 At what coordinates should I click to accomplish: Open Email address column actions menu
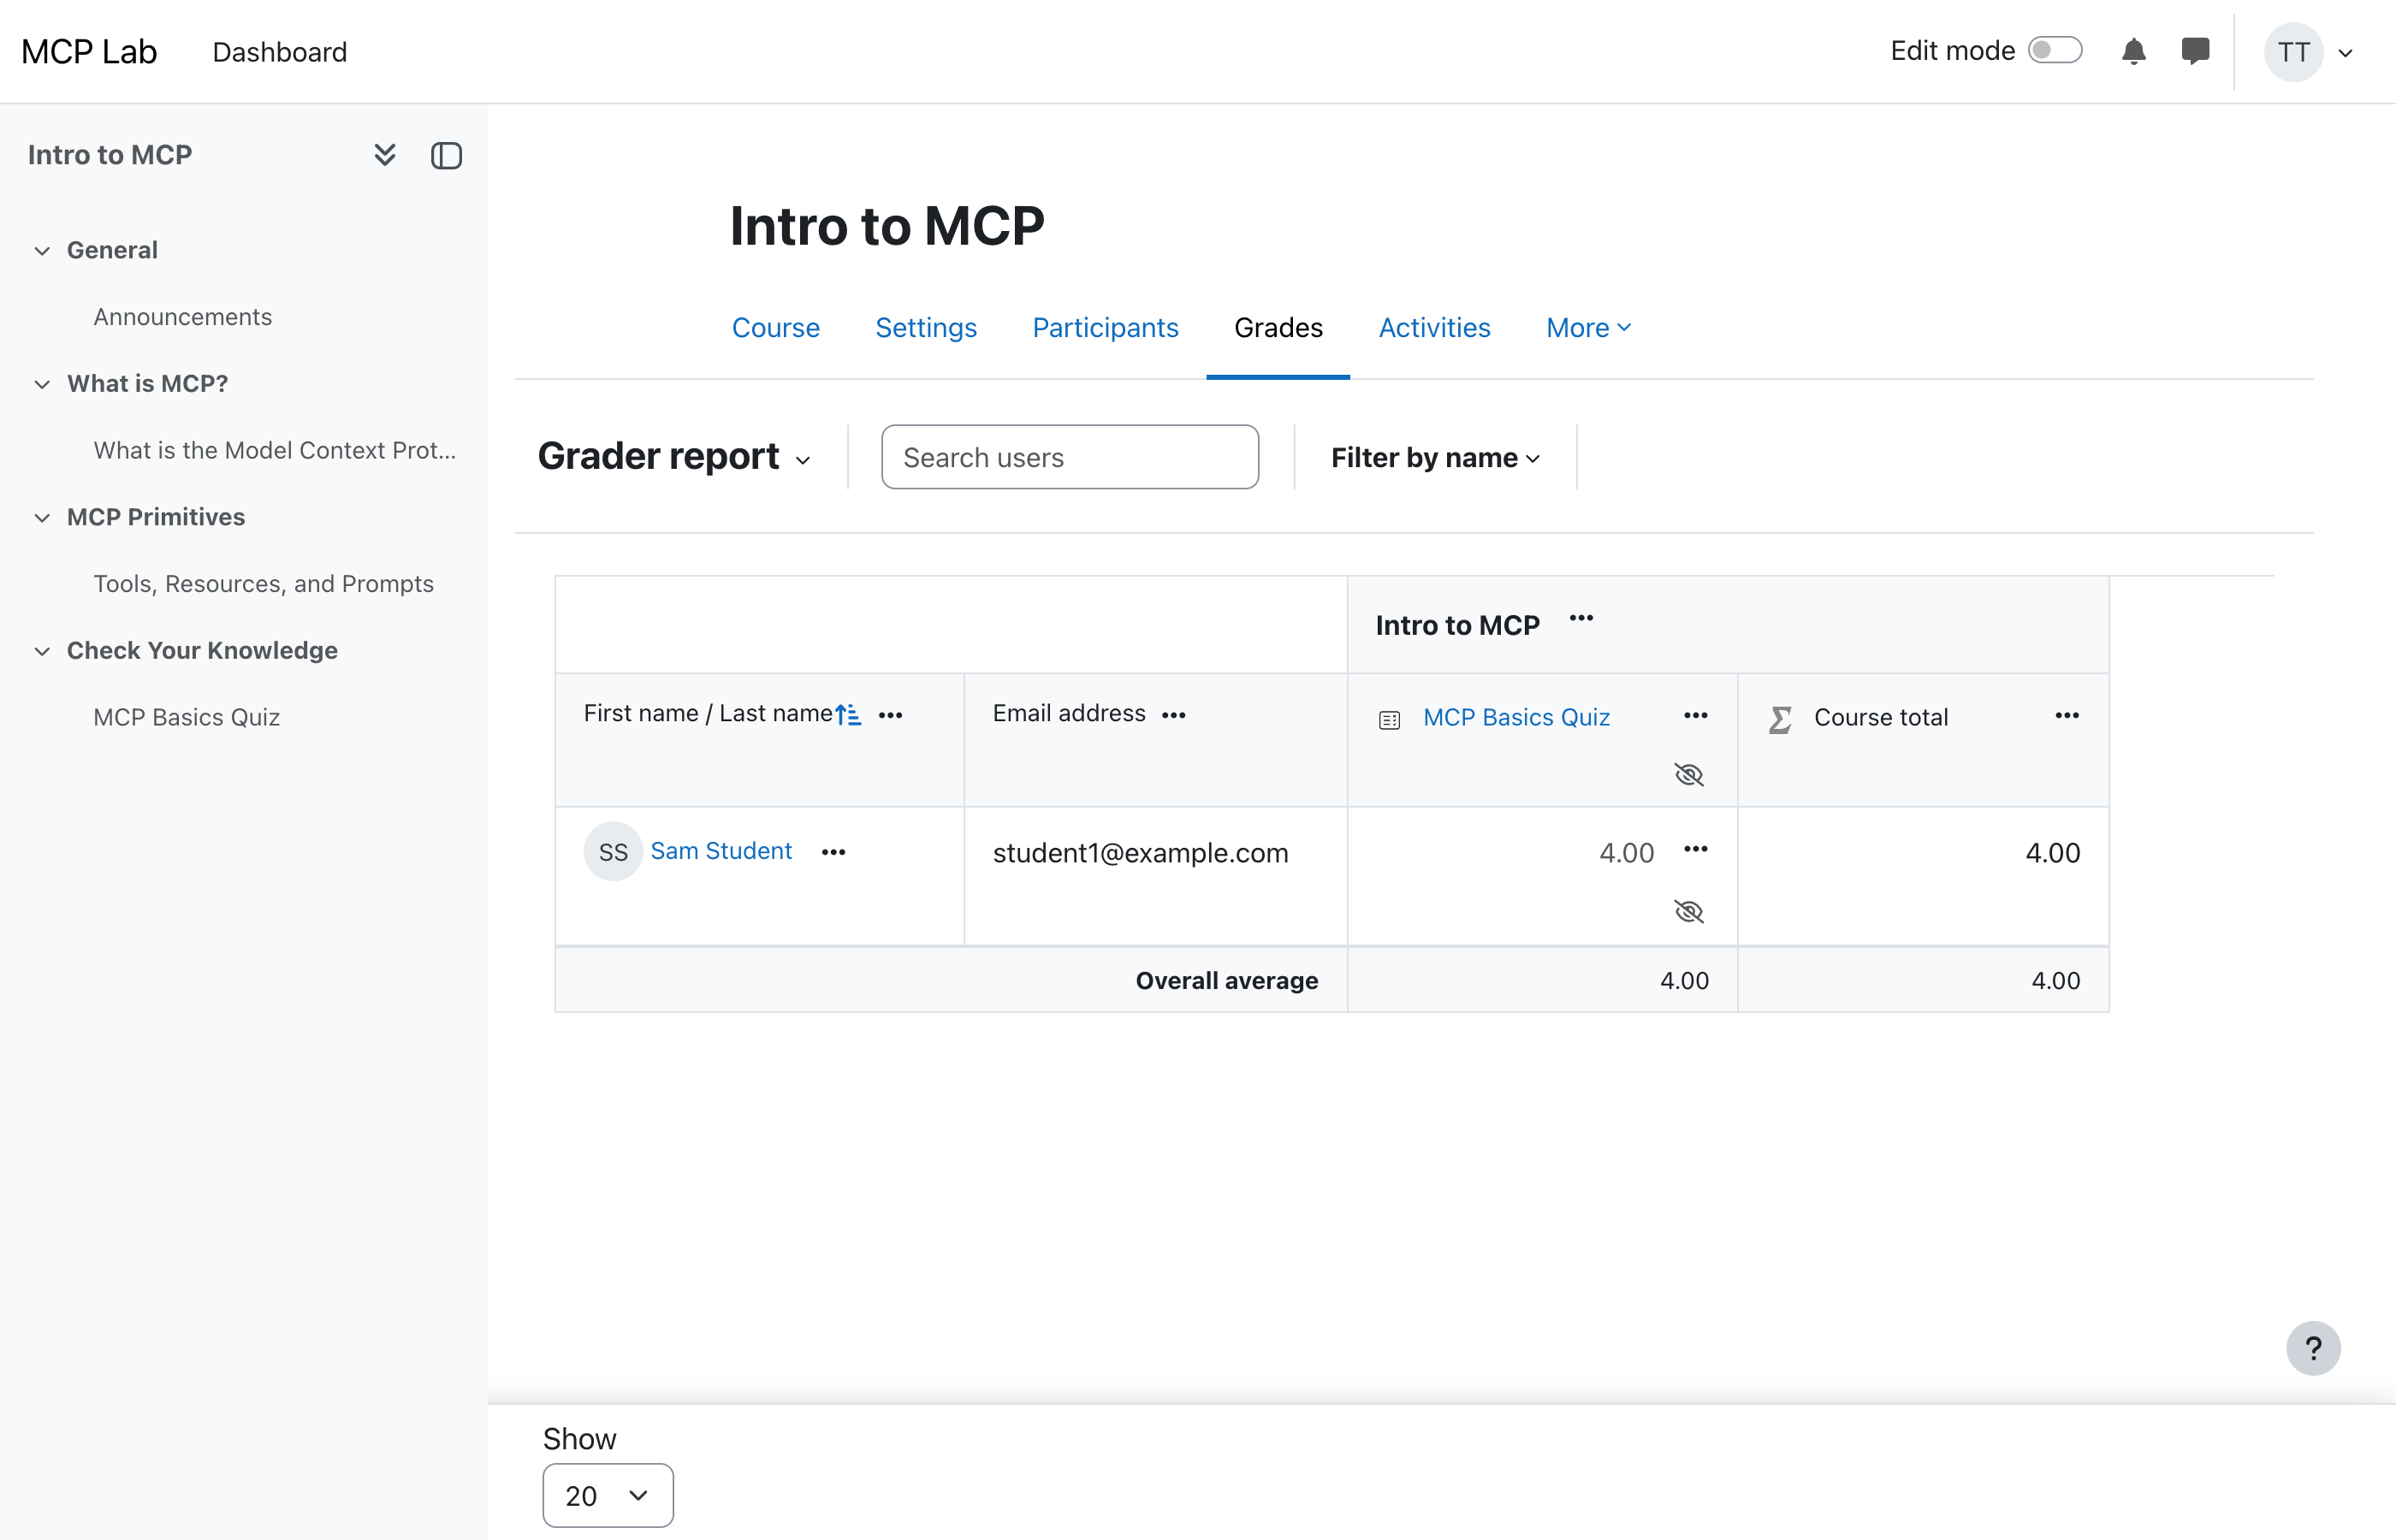pos(1174,715)
